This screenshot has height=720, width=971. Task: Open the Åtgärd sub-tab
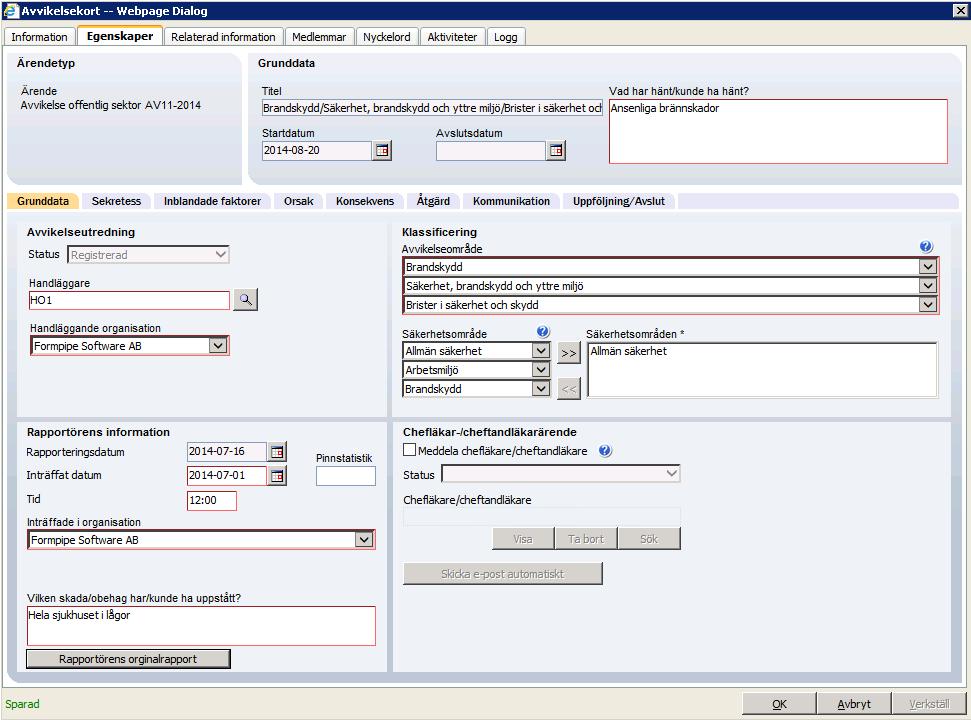(433, 201)
